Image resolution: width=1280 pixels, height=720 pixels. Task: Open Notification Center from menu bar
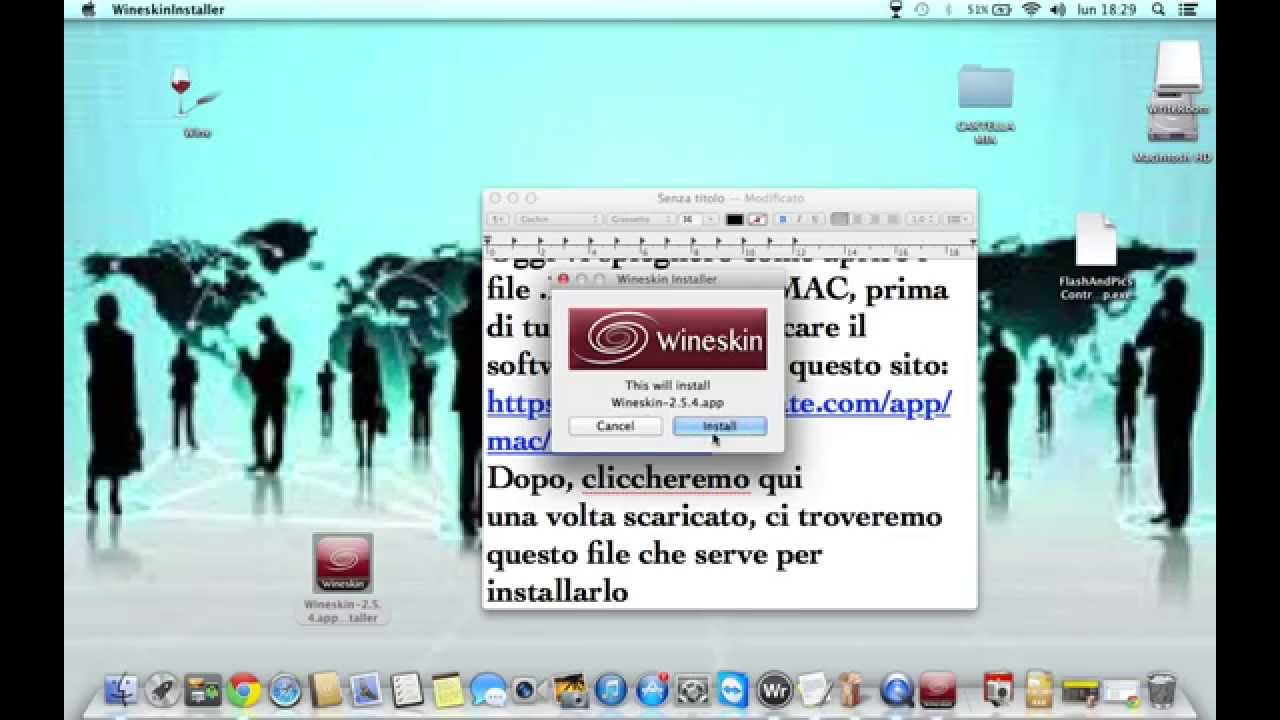[x=1187, y=9]
